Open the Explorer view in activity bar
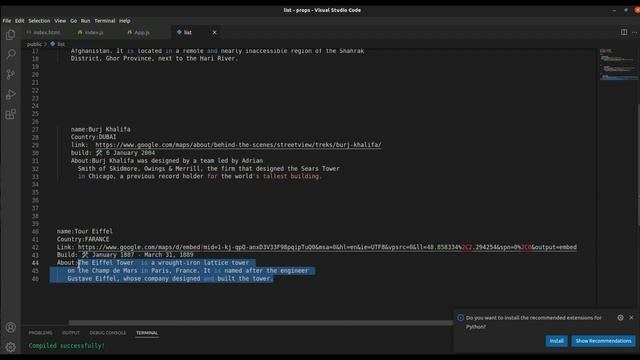This screenshot has width=640, height=360. (11, 35)
